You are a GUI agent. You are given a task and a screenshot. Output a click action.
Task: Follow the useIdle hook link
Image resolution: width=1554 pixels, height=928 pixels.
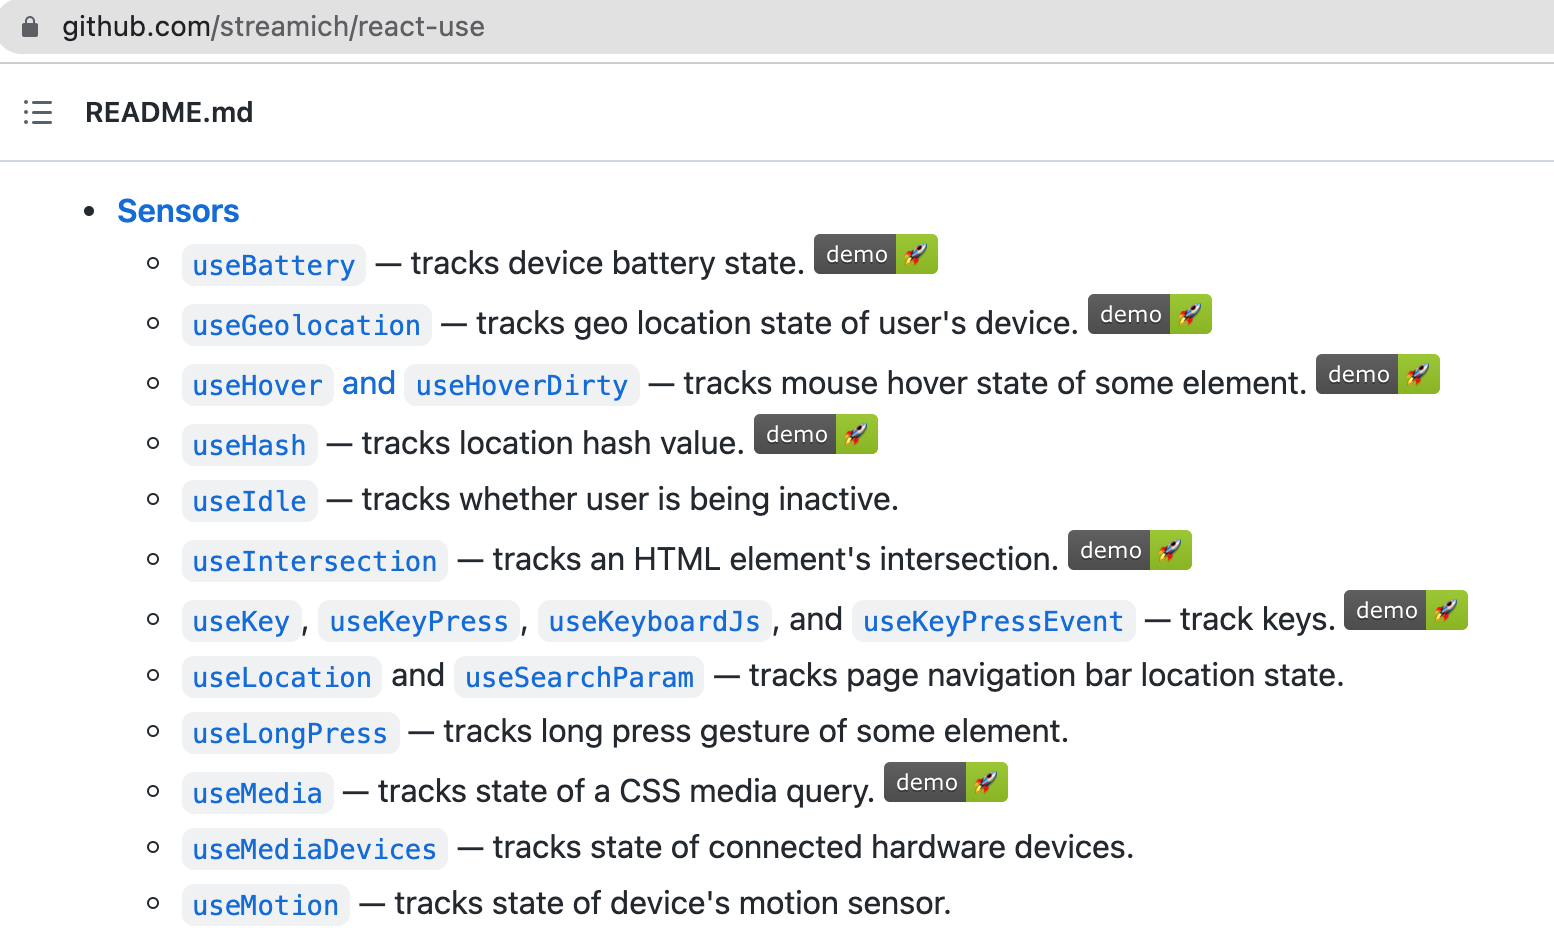pyautogui.click(x=249, y=501)
